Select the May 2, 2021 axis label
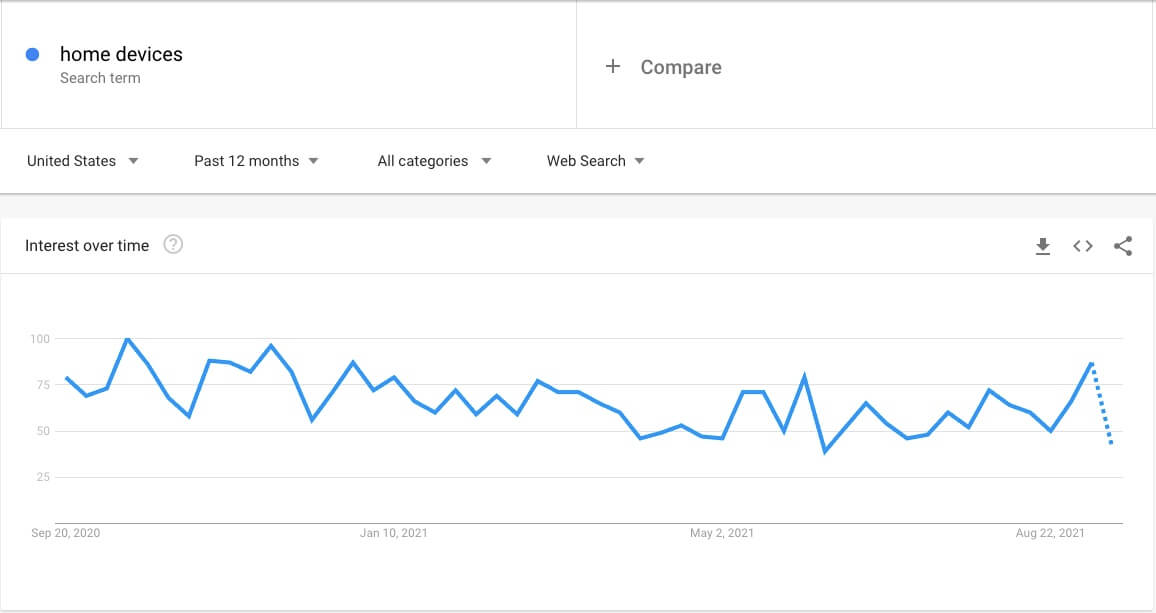1156x613 pixels. click(x=722, y=533)
